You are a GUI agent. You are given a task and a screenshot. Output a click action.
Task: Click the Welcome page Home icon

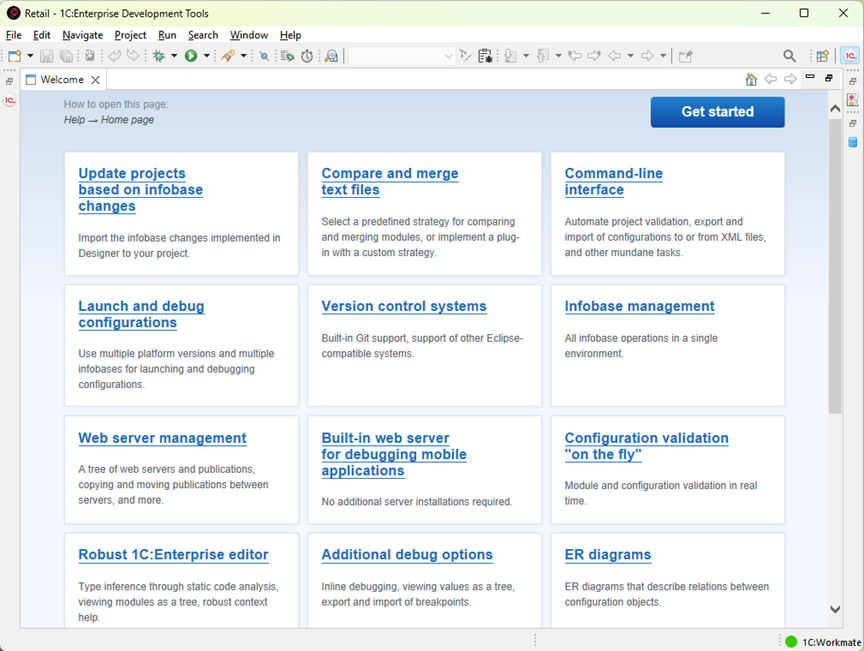coord(751,79)
